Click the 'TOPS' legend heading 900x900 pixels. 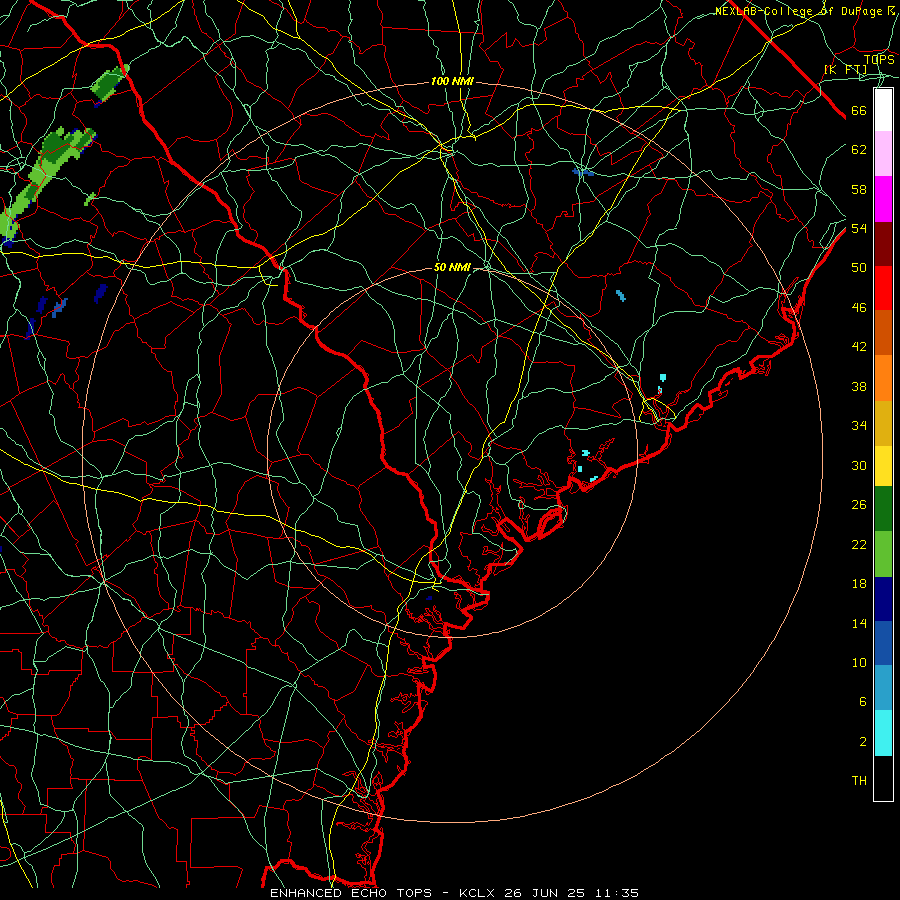(879, 59)
